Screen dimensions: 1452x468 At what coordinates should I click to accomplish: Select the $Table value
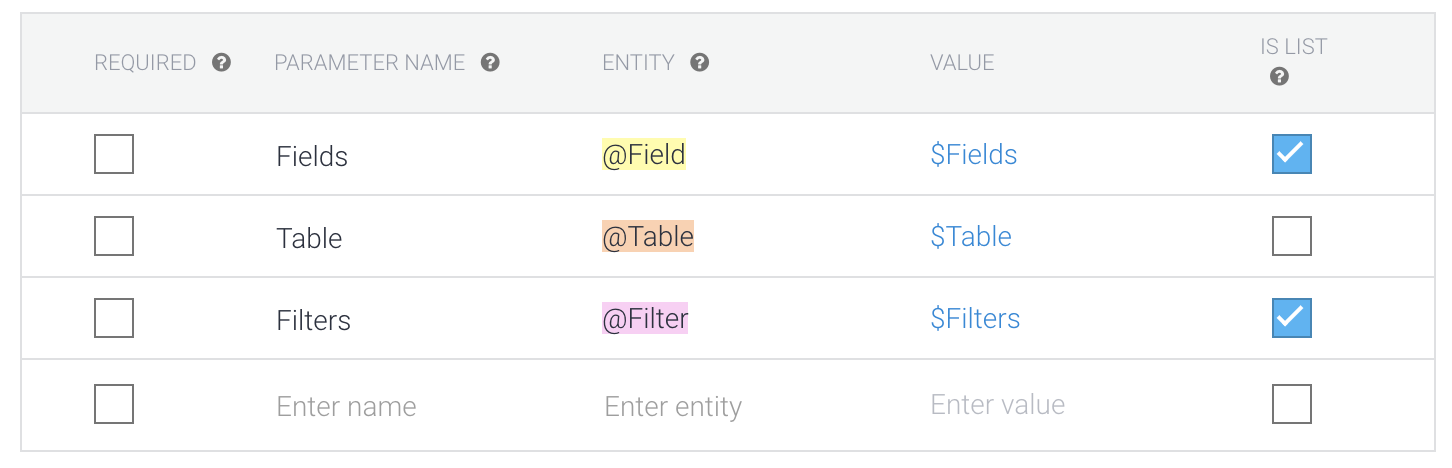point(970,237)
